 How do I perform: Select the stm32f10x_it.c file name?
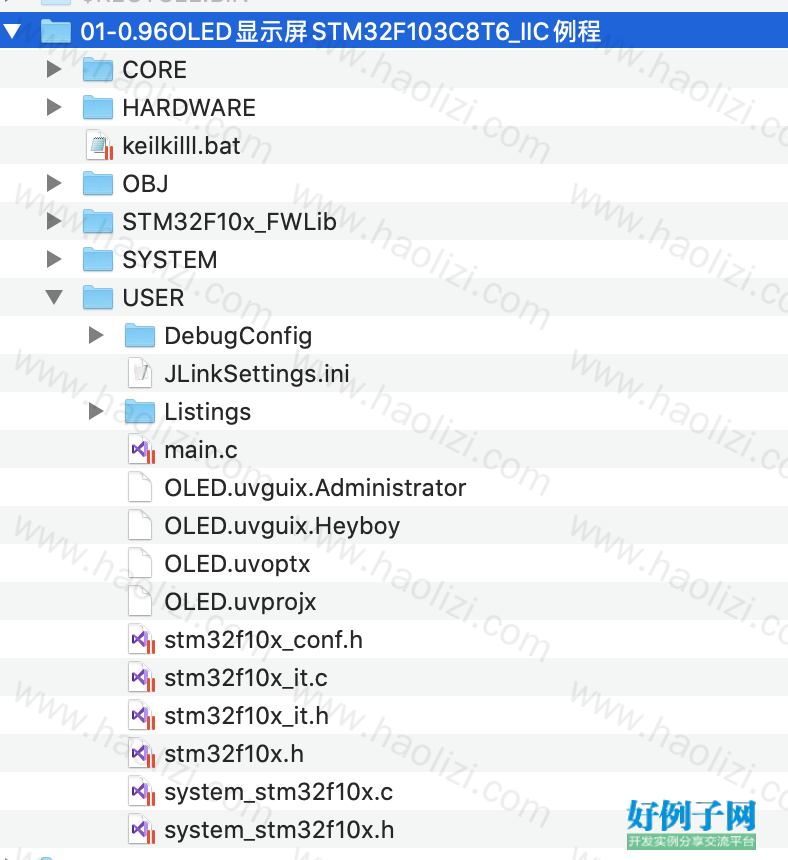click(246, 678)
